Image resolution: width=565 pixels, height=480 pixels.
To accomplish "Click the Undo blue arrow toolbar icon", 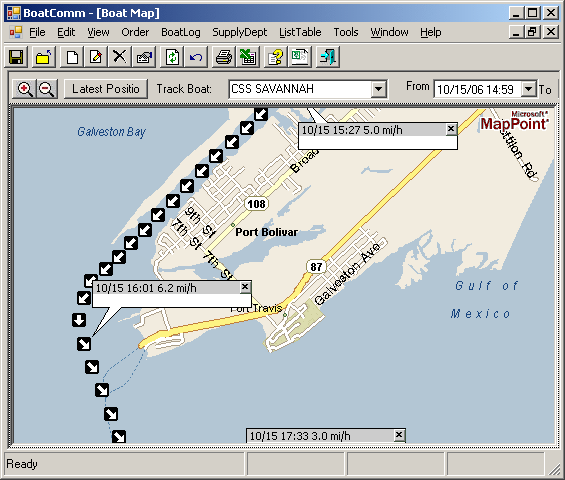I will (x=196, y=57).
